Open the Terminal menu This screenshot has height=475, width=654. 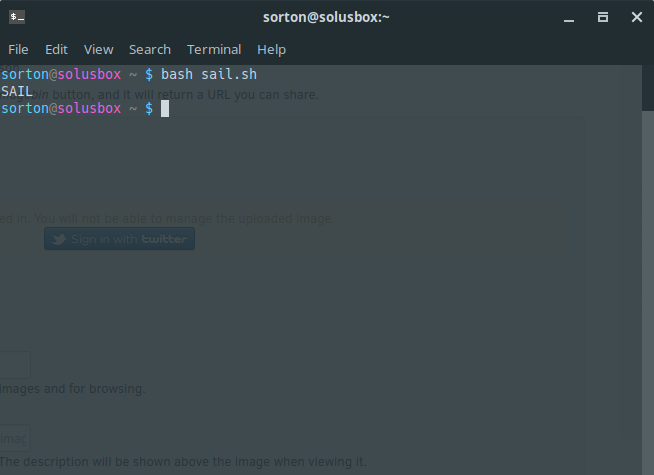coord(214,50)
